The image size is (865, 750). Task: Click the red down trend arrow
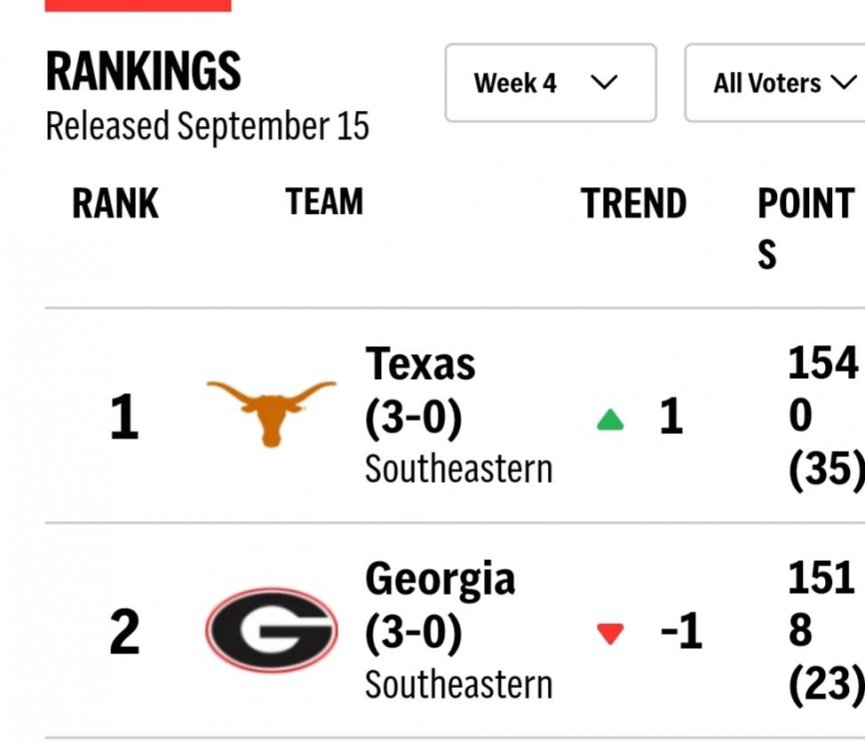(x=610, y=633)
